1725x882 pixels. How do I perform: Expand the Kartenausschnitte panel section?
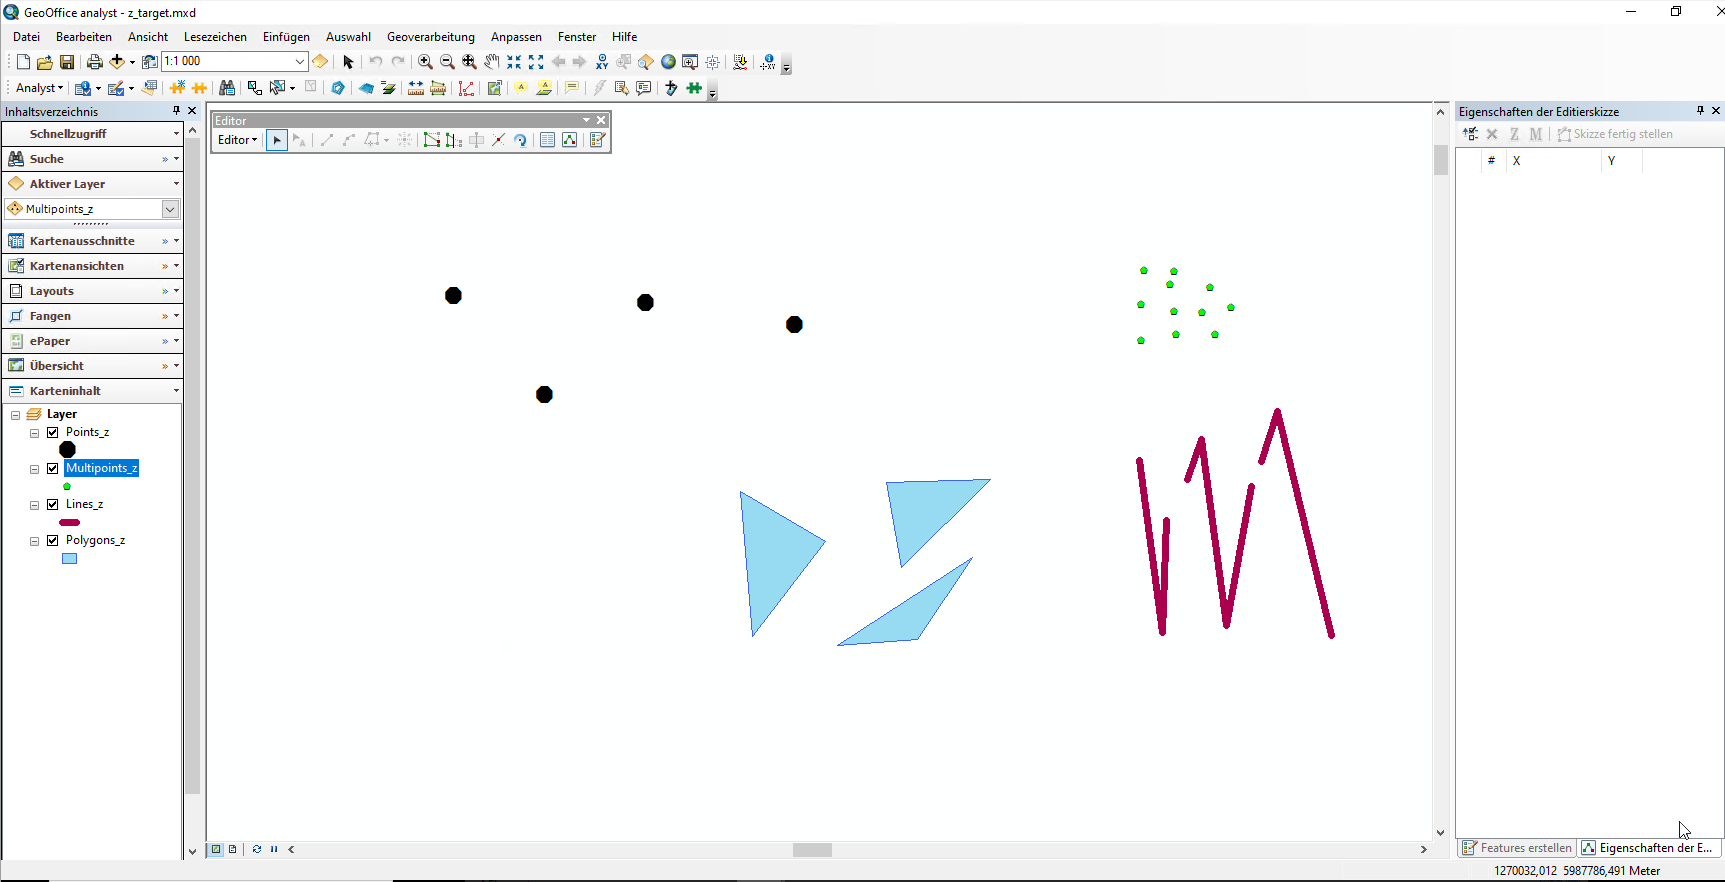[82, 241]
